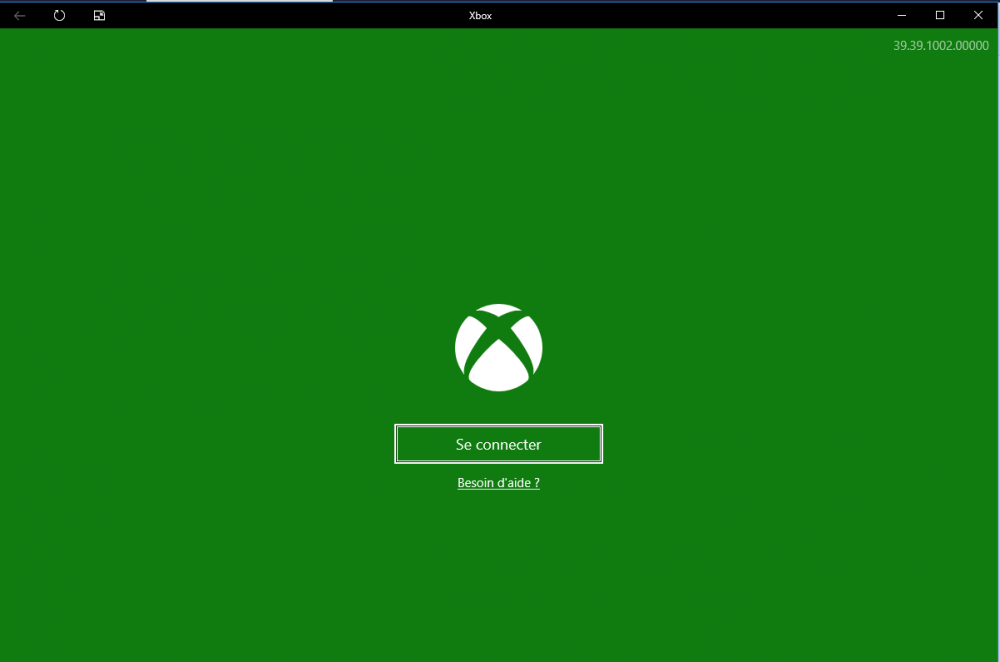Sign in using the Se connecter box

pos(498,444)
